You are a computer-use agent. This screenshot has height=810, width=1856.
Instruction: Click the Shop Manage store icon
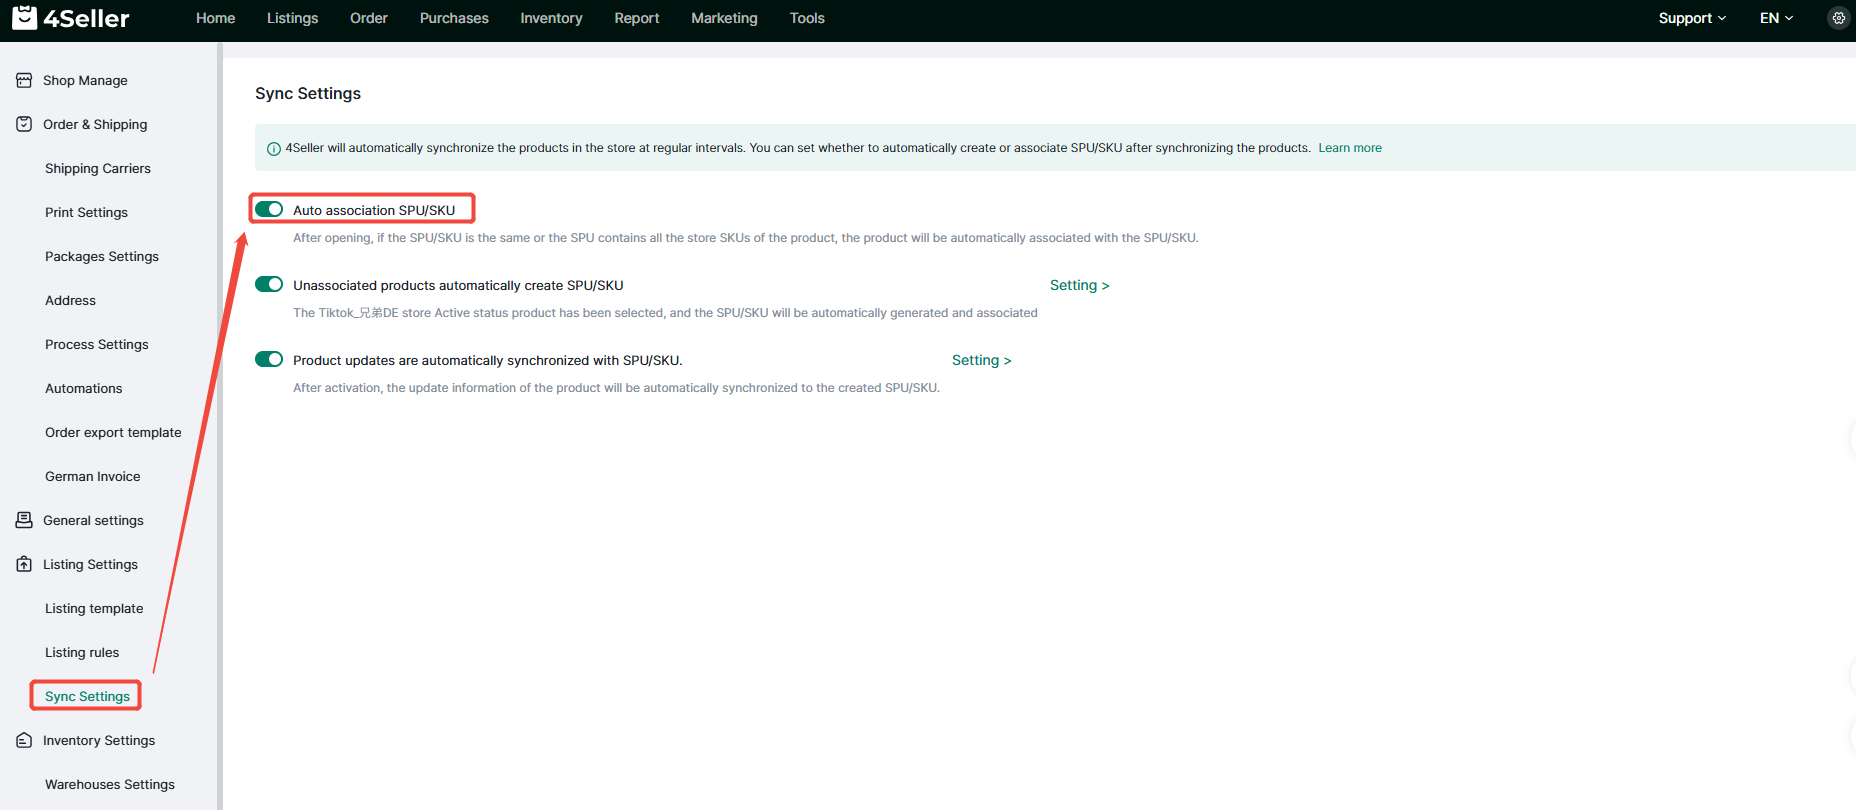[x=24, y=80]
